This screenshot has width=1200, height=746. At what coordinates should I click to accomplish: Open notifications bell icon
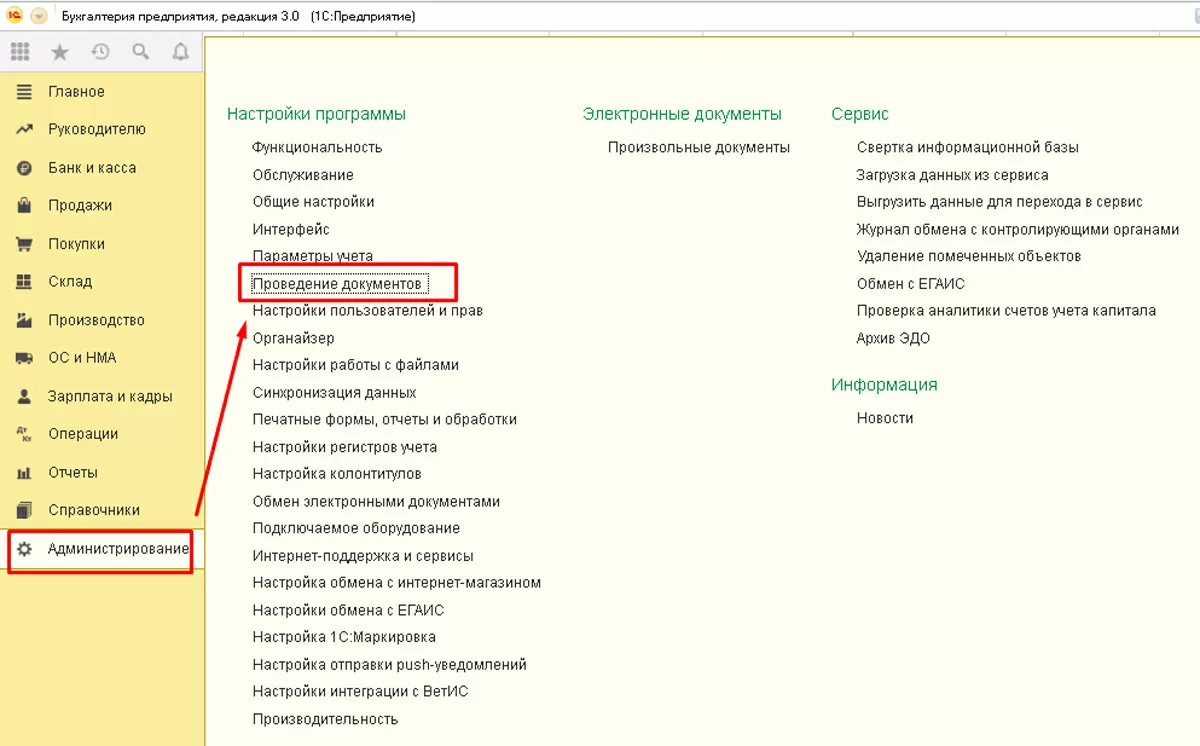click(181, 52)
